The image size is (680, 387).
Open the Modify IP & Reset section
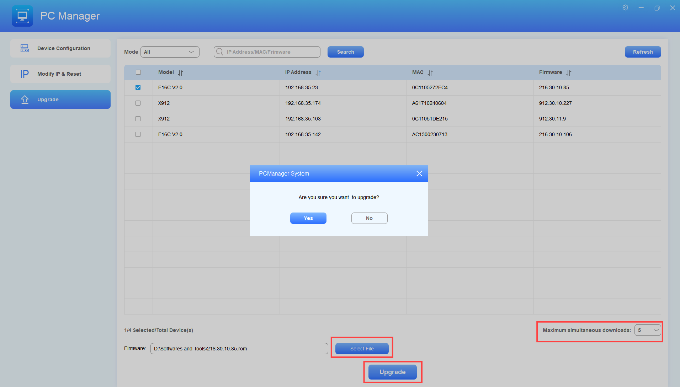(60, 74)
